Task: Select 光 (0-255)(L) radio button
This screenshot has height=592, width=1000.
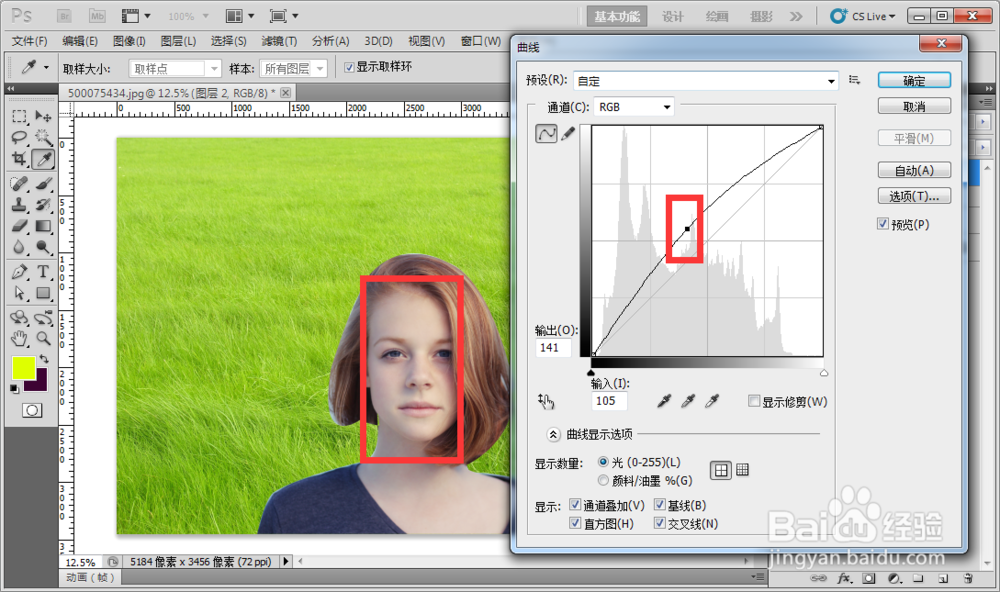Action: tap(603, 461)
